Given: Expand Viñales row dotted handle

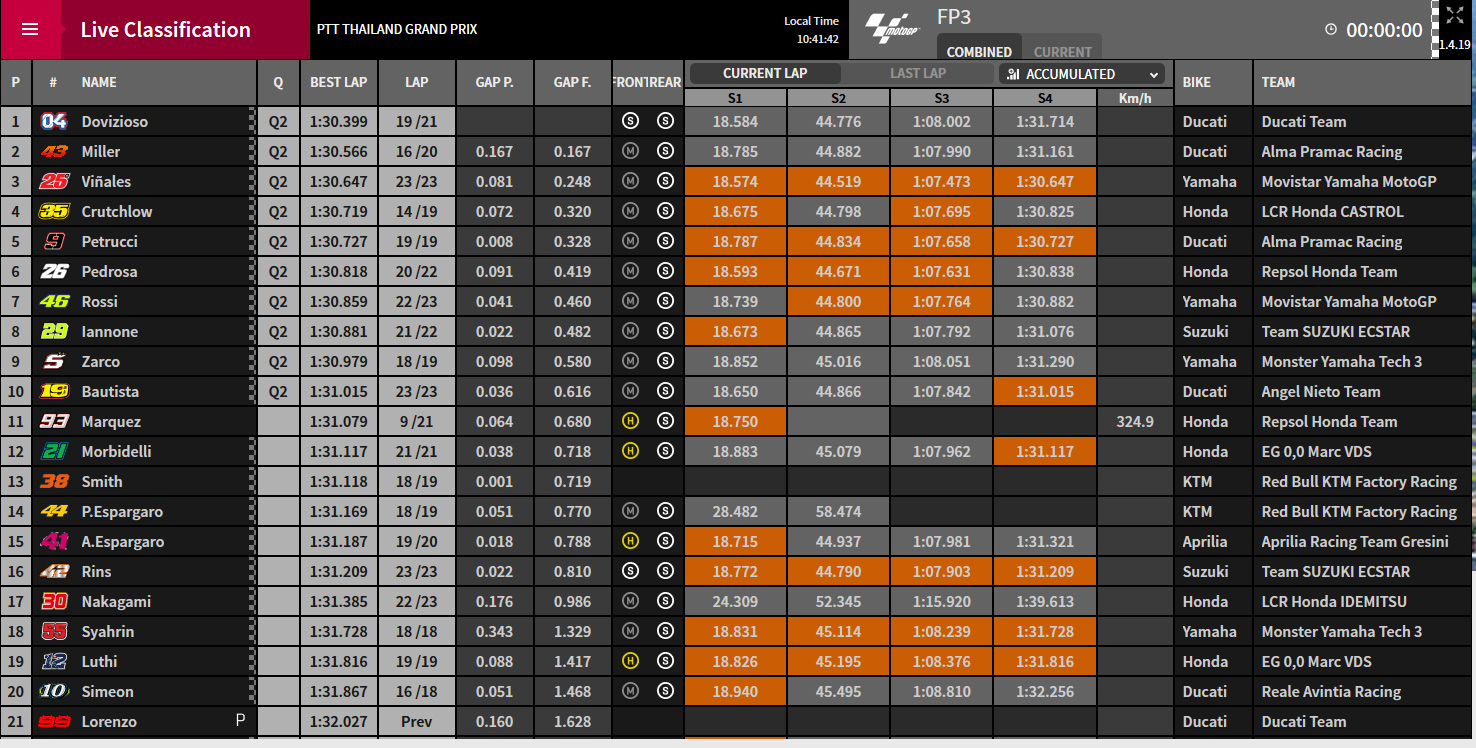Looking at the screenshot, I should coord(252,181).
